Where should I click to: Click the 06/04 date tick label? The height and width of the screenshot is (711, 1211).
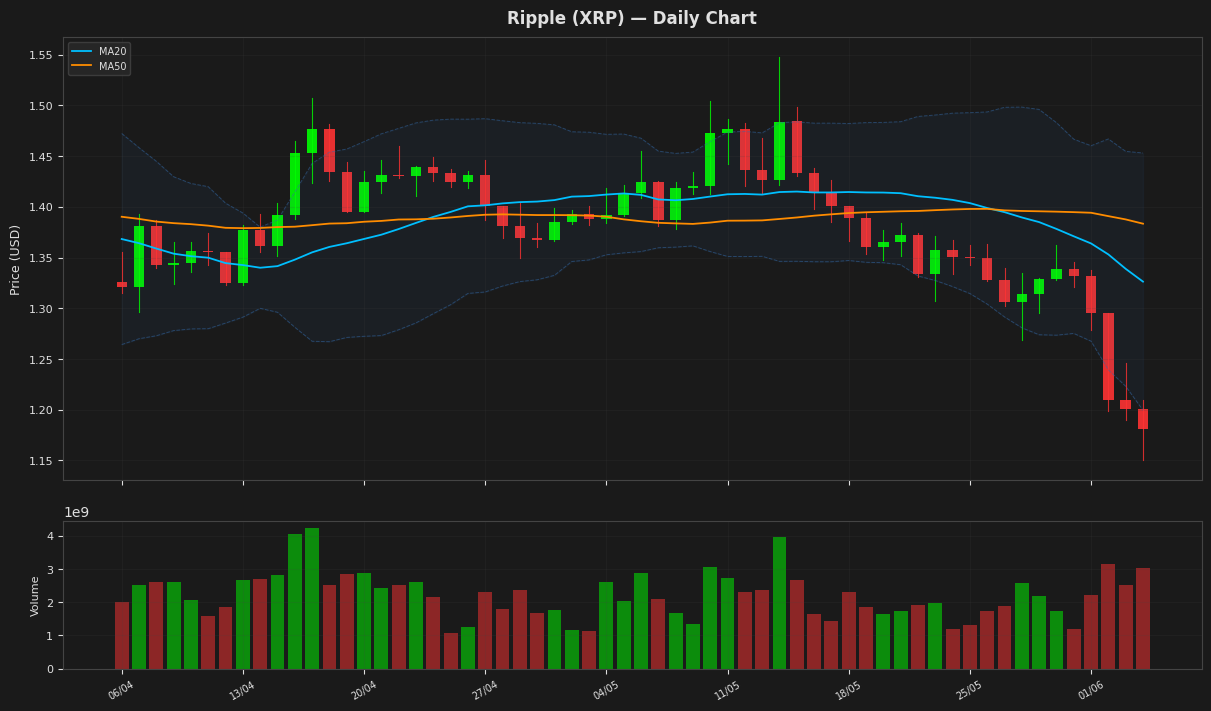pyautogui.click(x=120, y=691)
